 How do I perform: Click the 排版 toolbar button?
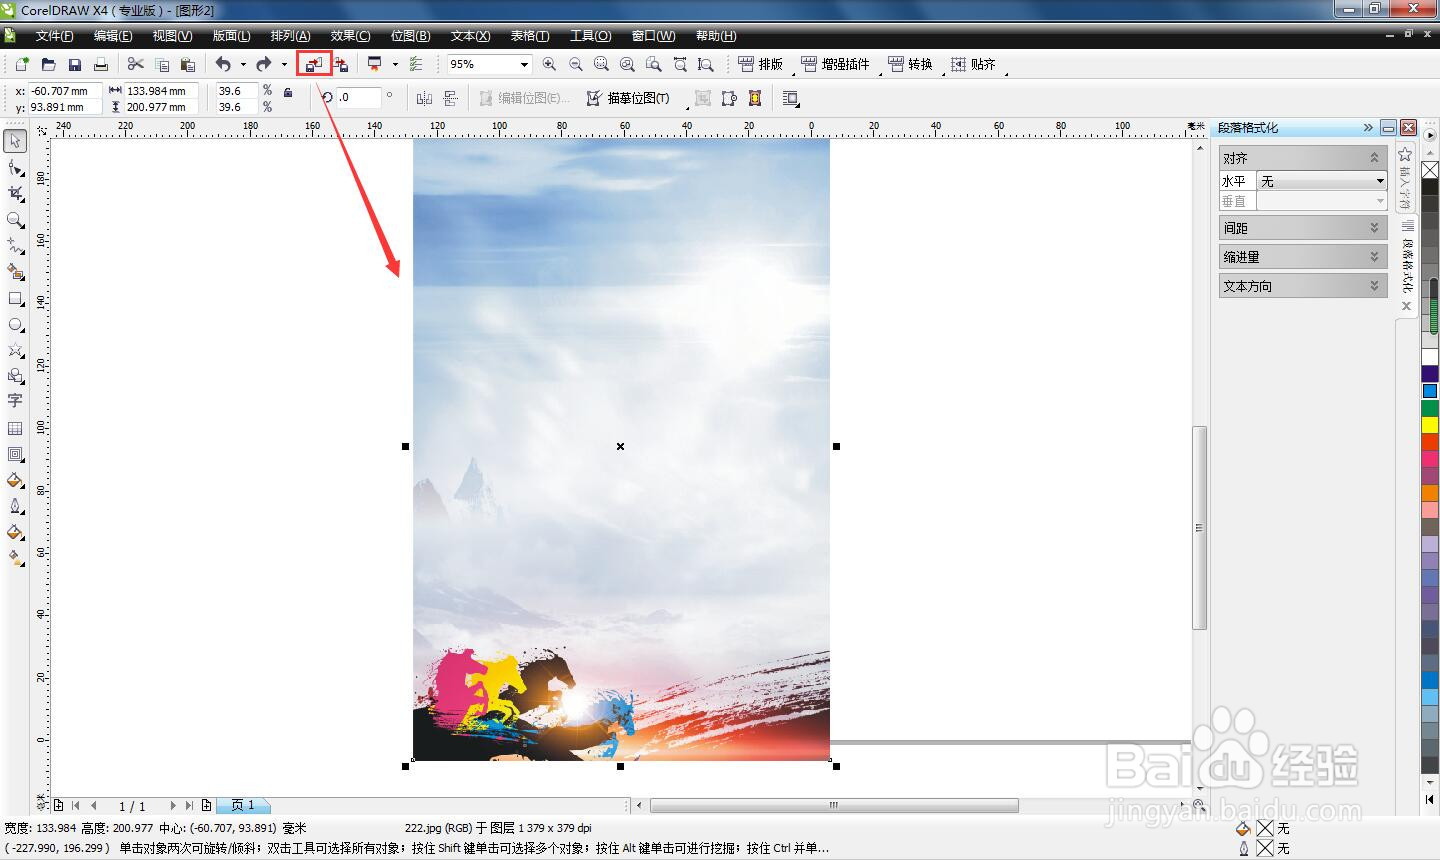pos(760,64)
